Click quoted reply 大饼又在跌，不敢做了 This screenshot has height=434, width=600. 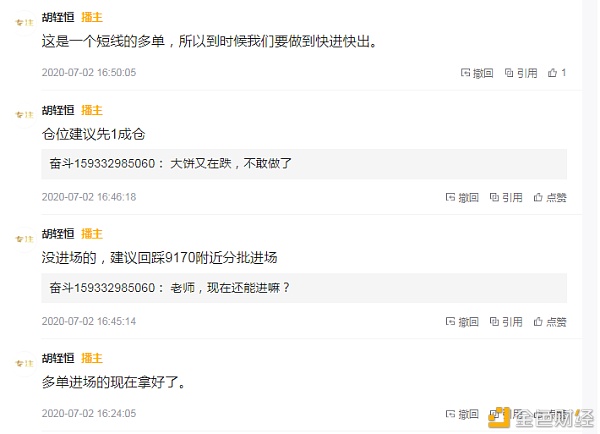[x=304, y=164]
